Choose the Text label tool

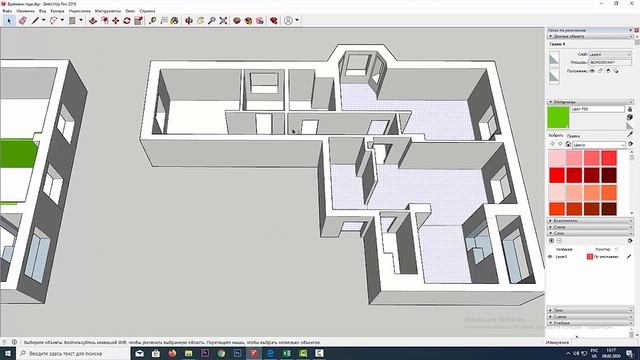tap(164, 20)
